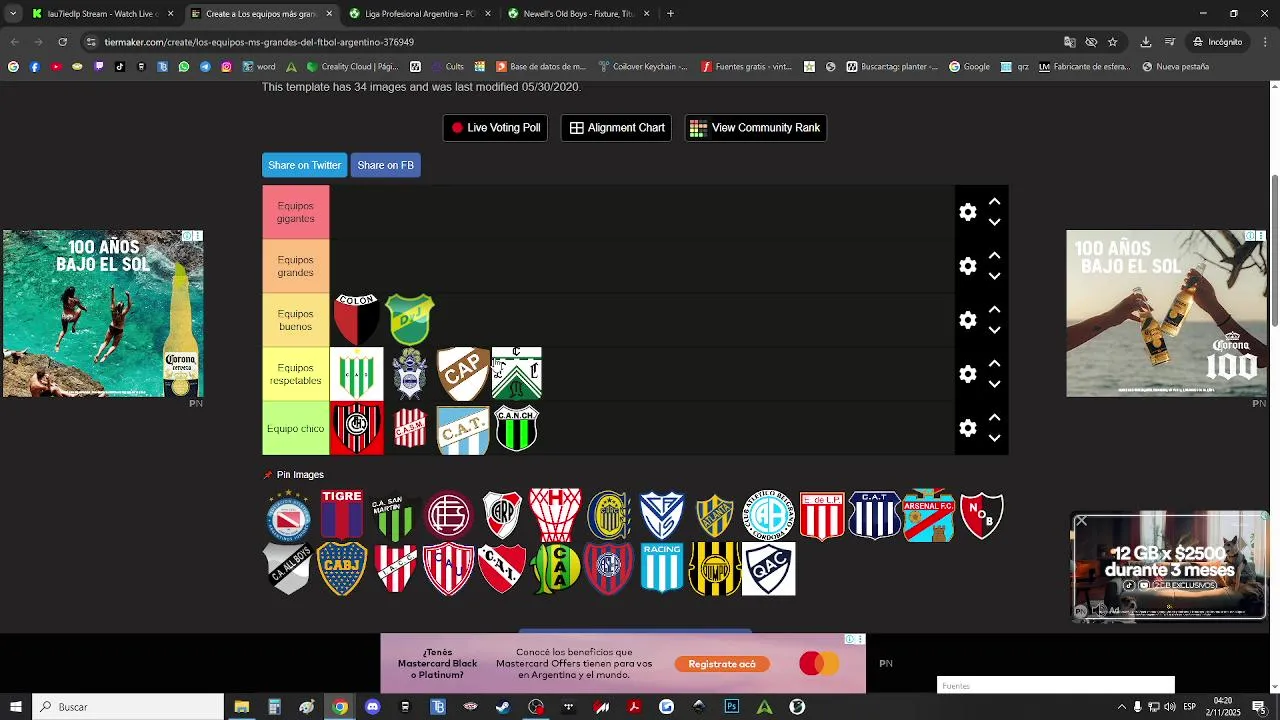Click the Equipo chico green label

(296, 428)
